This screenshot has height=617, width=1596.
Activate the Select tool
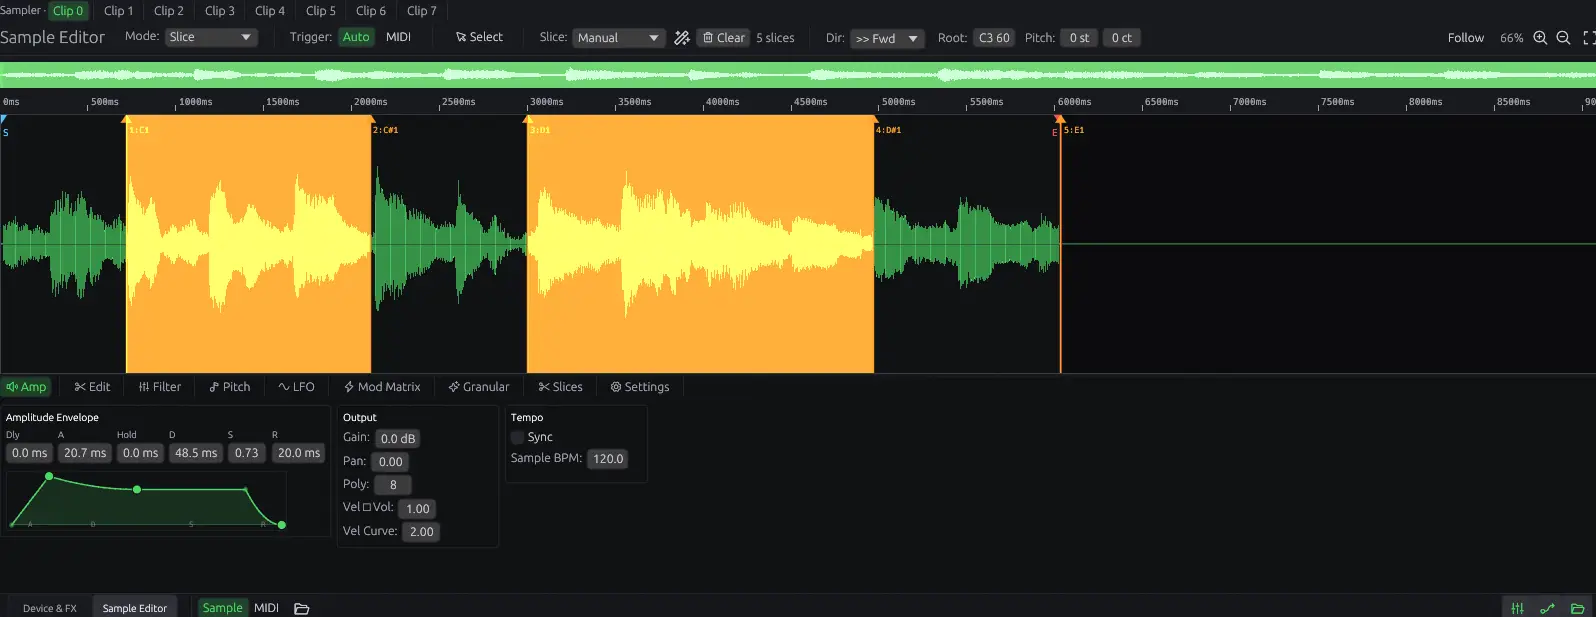[479, 37]
